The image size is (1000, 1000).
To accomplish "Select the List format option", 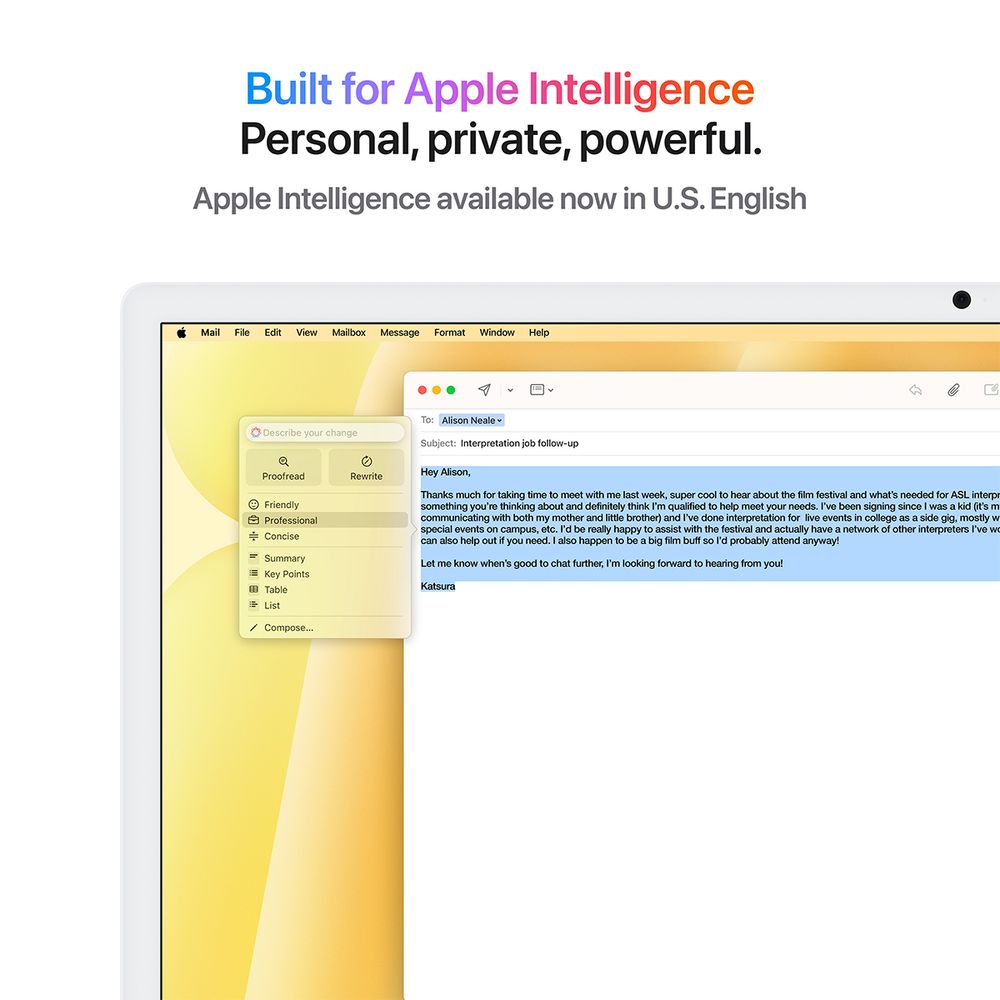I will coord(272,606).
